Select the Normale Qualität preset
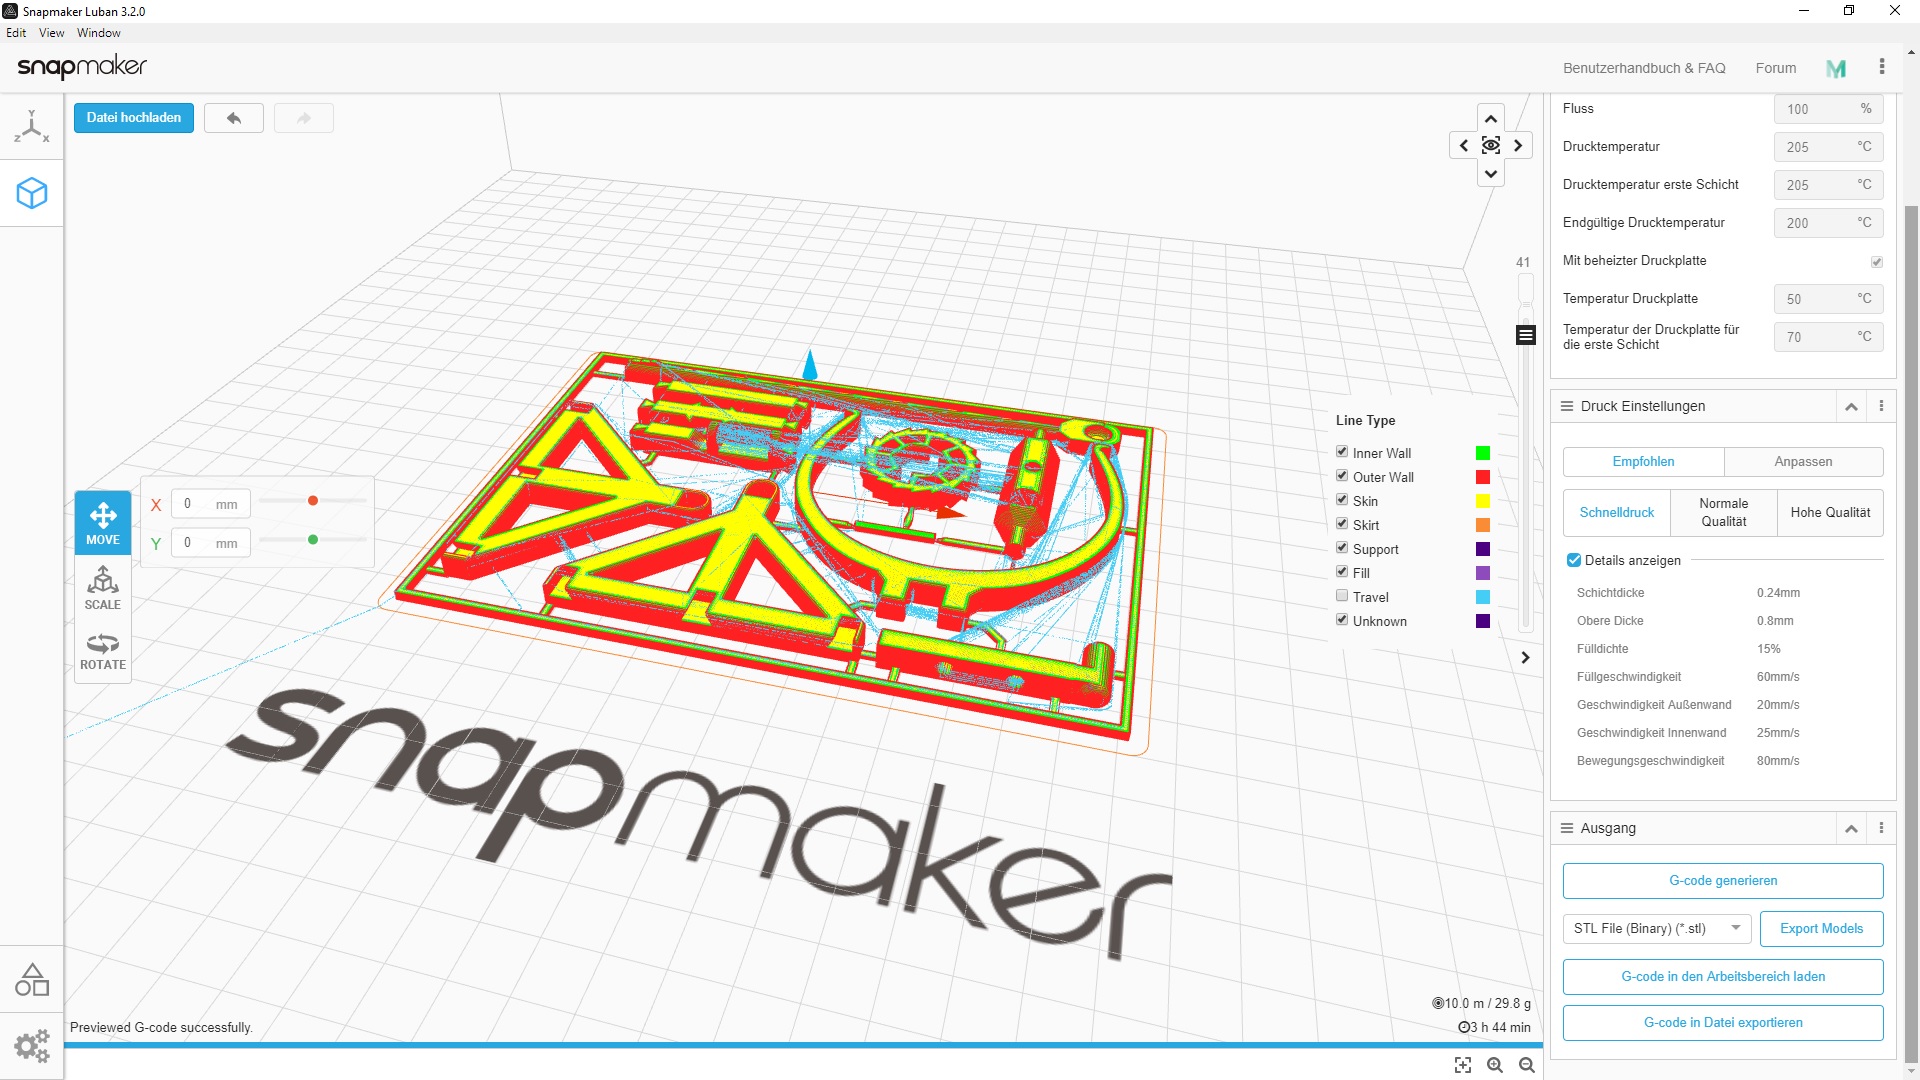 tap(1724, 512)
